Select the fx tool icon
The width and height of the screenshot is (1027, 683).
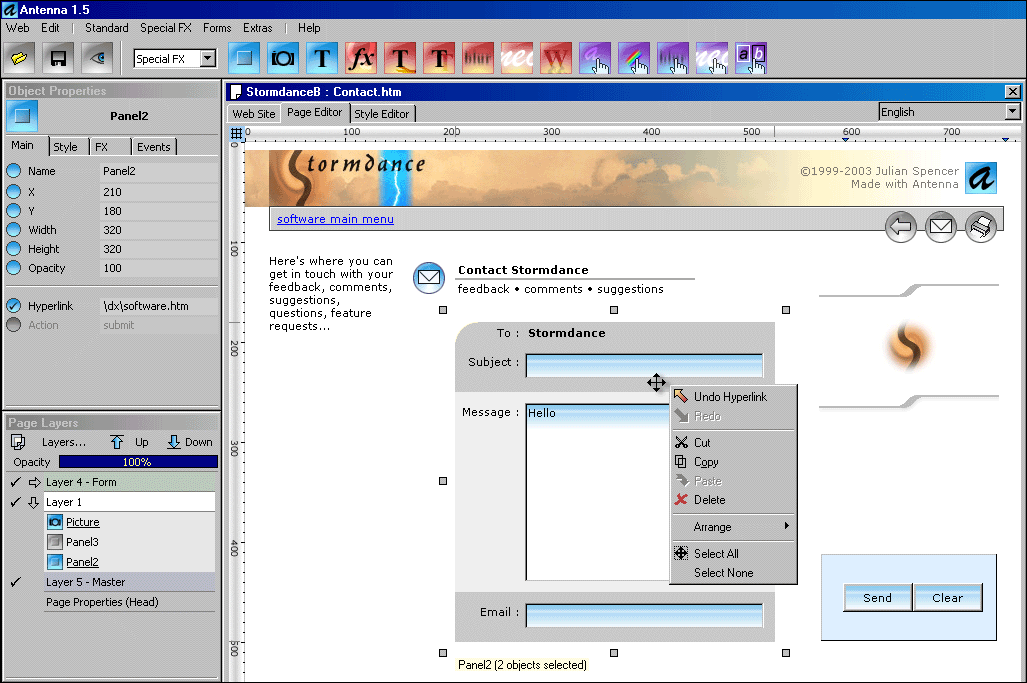pyautogui.click(x=361, y=58)
